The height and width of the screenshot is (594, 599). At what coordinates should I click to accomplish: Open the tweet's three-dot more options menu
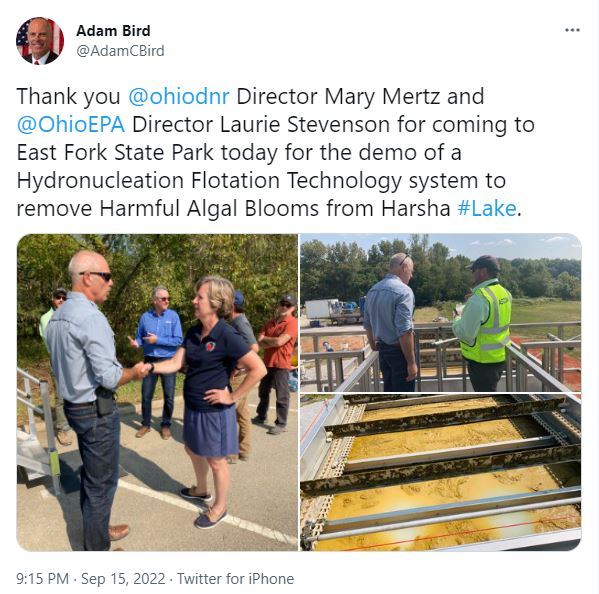[x=572, y=30]
